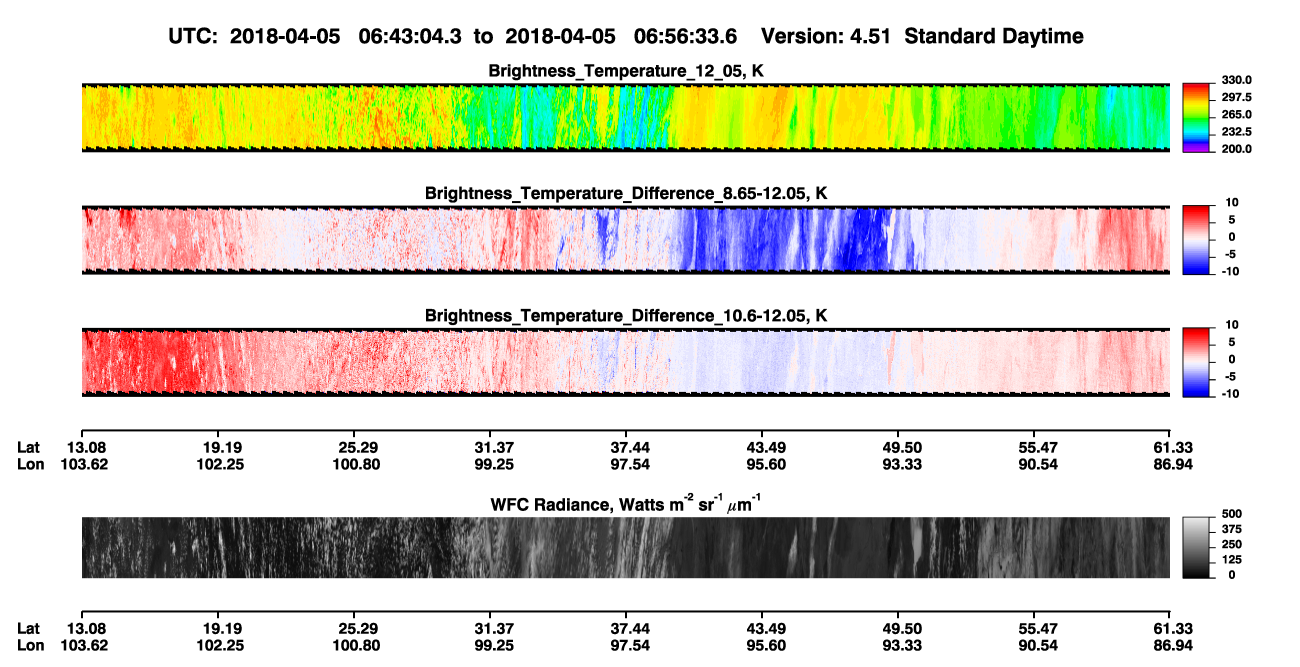Viewport: 1300px width, 667px height.
Task: Click the 'Lat' label of the axis above WFC title
Action: pyautogui.click(x=29, y=447)
